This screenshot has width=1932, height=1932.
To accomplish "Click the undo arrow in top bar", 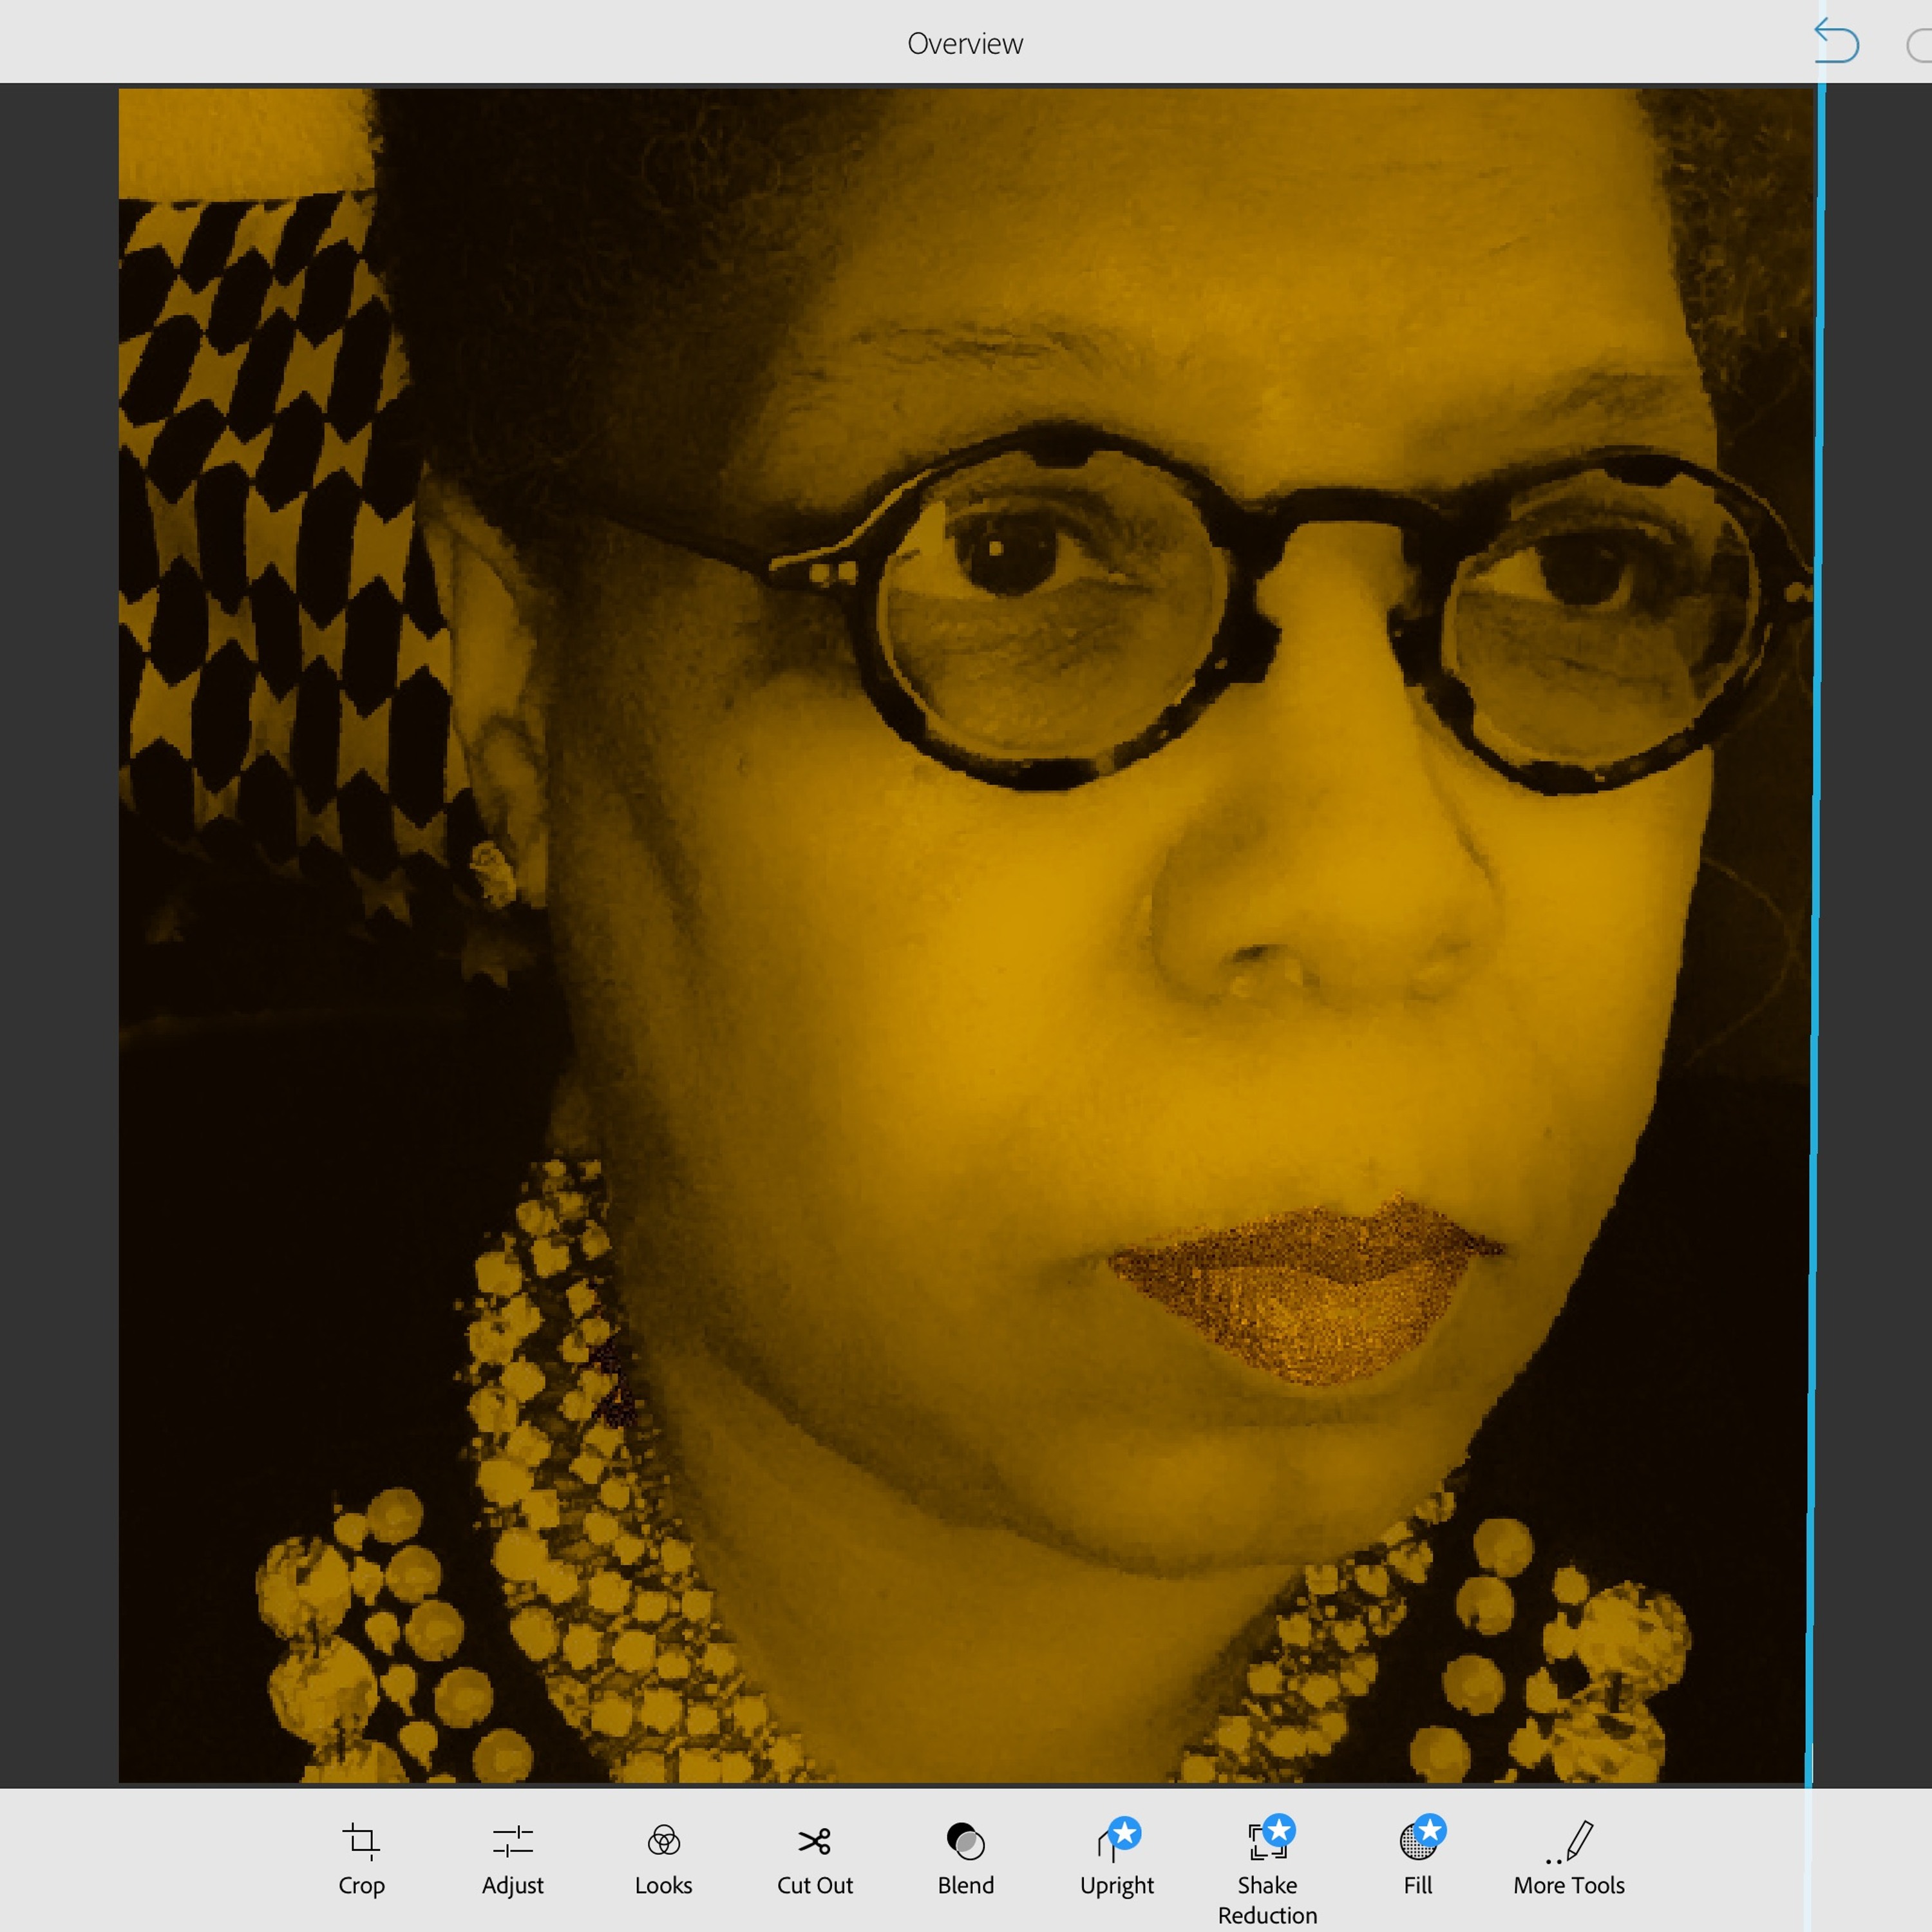I will click(1836, 42).
